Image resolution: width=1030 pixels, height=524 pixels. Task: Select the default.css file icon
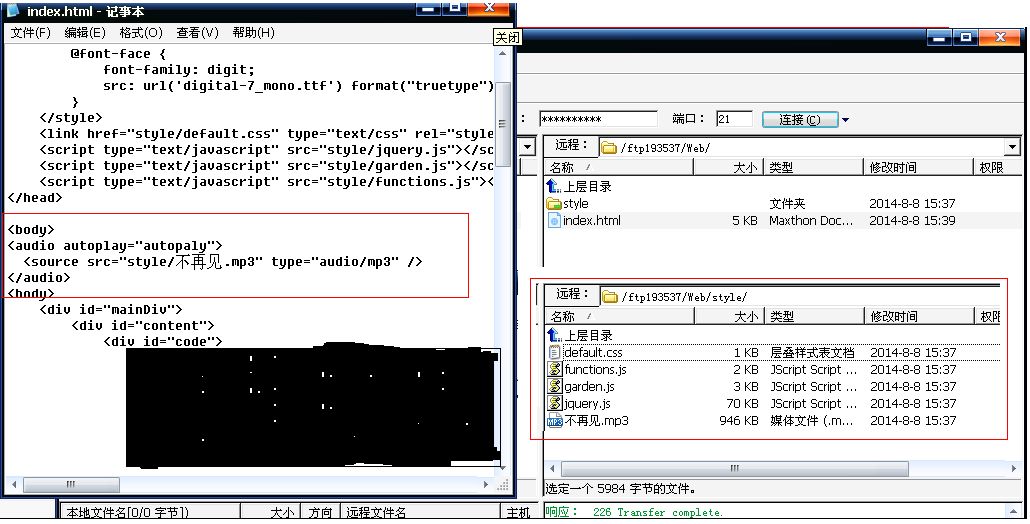click(x=555, y=353)
